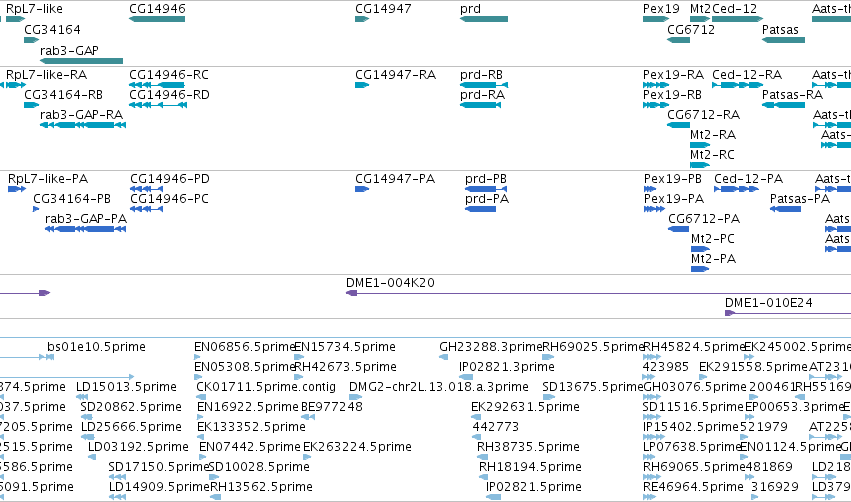
Task: Click EST SD11516.5prime glyph
Action: (x=651, y=417)
